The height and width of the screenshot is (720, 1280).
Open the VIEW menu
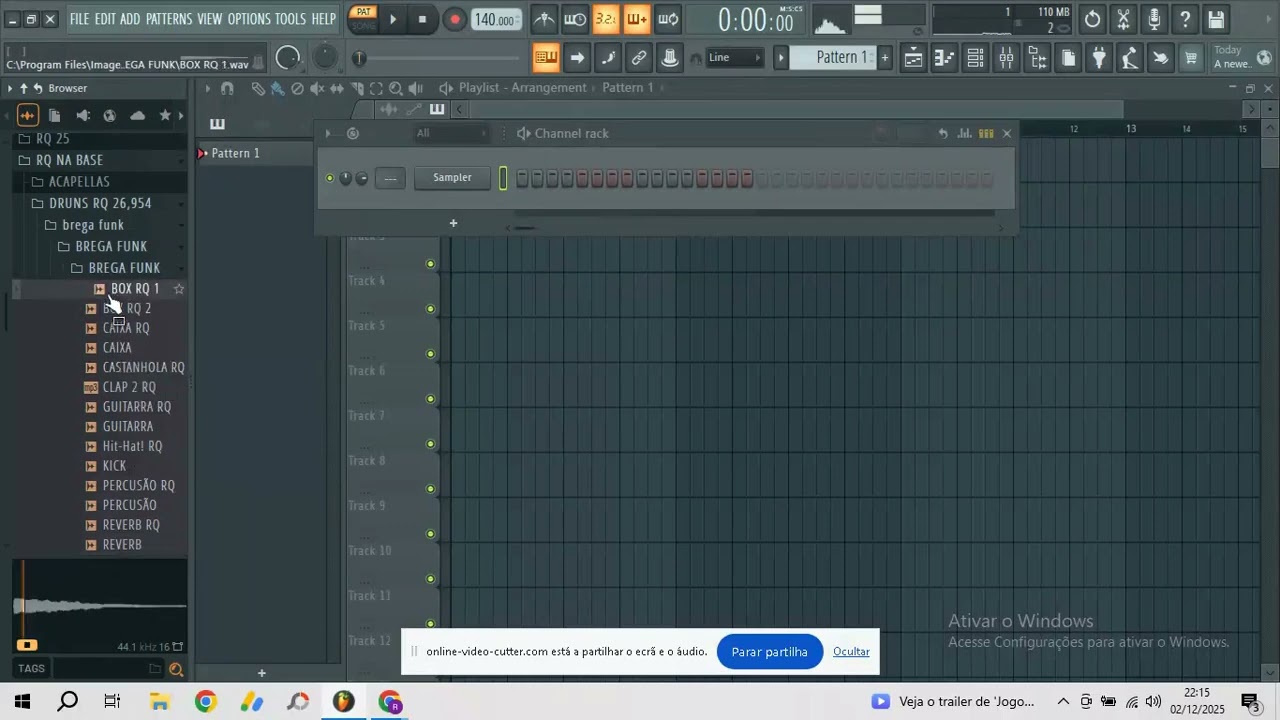tap(210, 19)
